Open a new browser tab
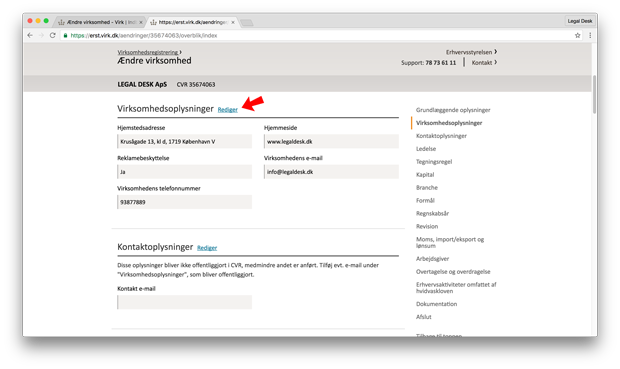Image resolution: width=620 pixels, height=369 pixels. pyautogui.click(x=247, y=23)
